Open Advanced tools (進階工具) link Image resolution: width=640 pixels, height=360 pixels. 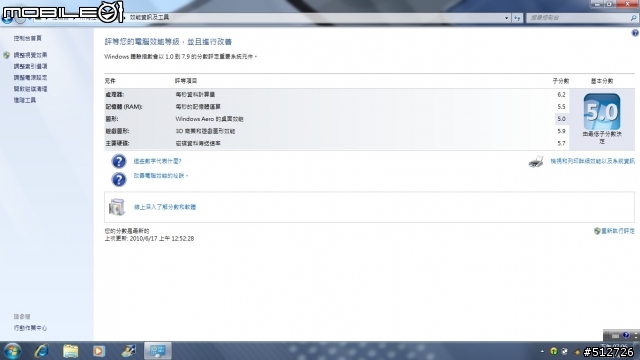[x=25, y=100]
